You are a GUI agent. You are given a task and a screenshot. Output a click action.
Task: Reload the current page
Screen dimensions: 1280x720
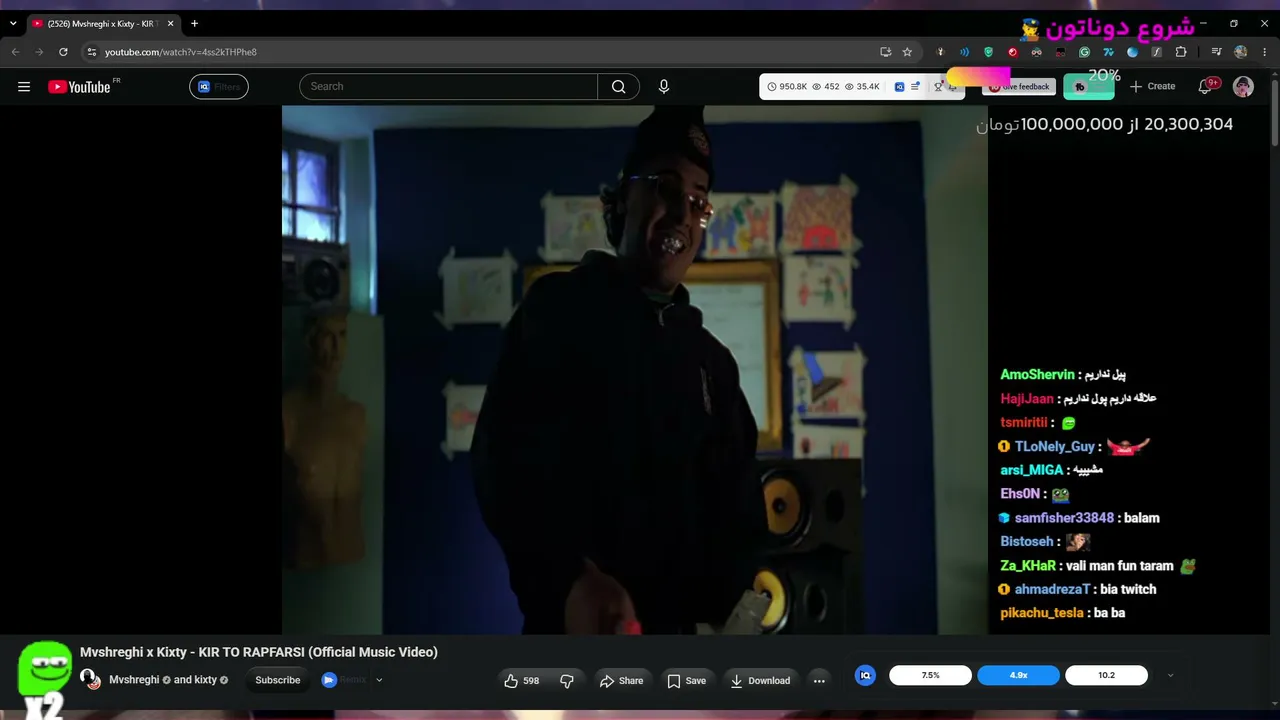click(63, 52)
